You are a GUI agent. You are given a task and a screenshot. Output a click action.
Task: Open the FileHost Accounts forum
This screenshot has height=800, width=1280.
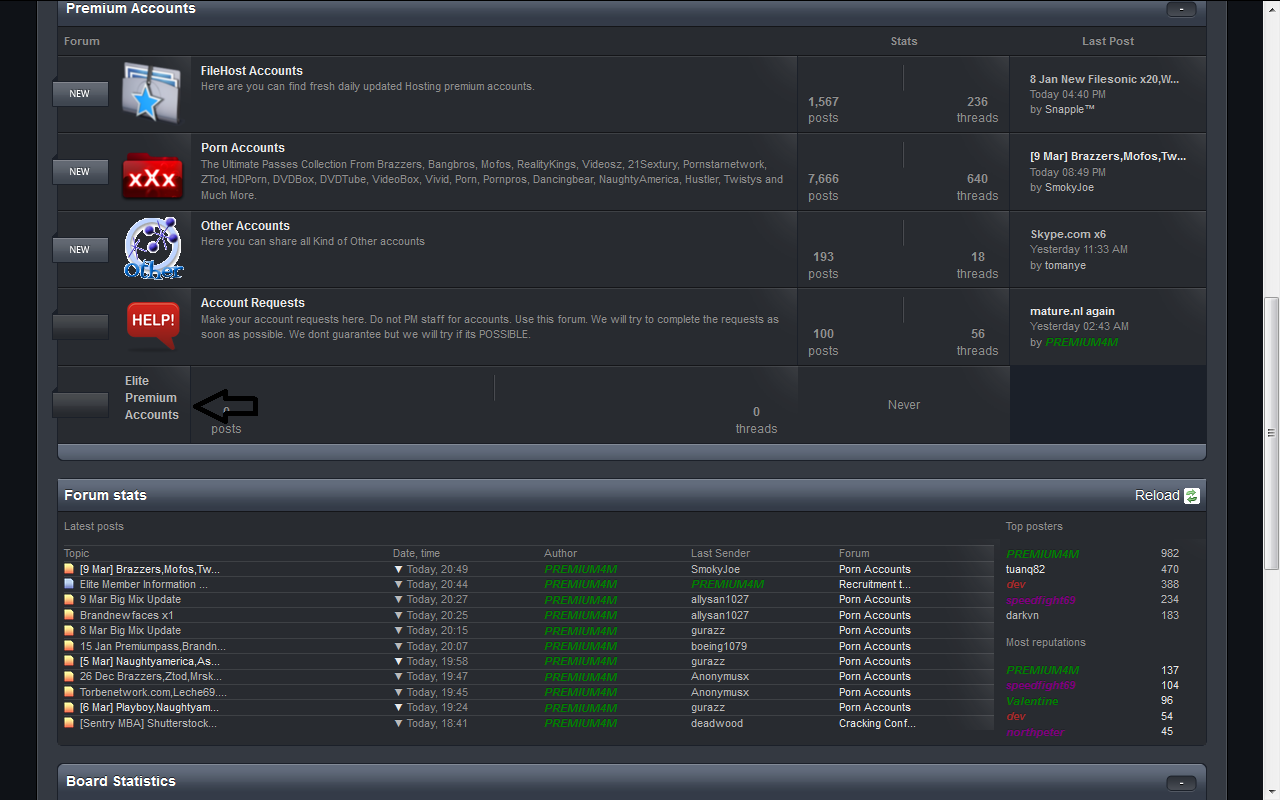click(x=252, y=71)
